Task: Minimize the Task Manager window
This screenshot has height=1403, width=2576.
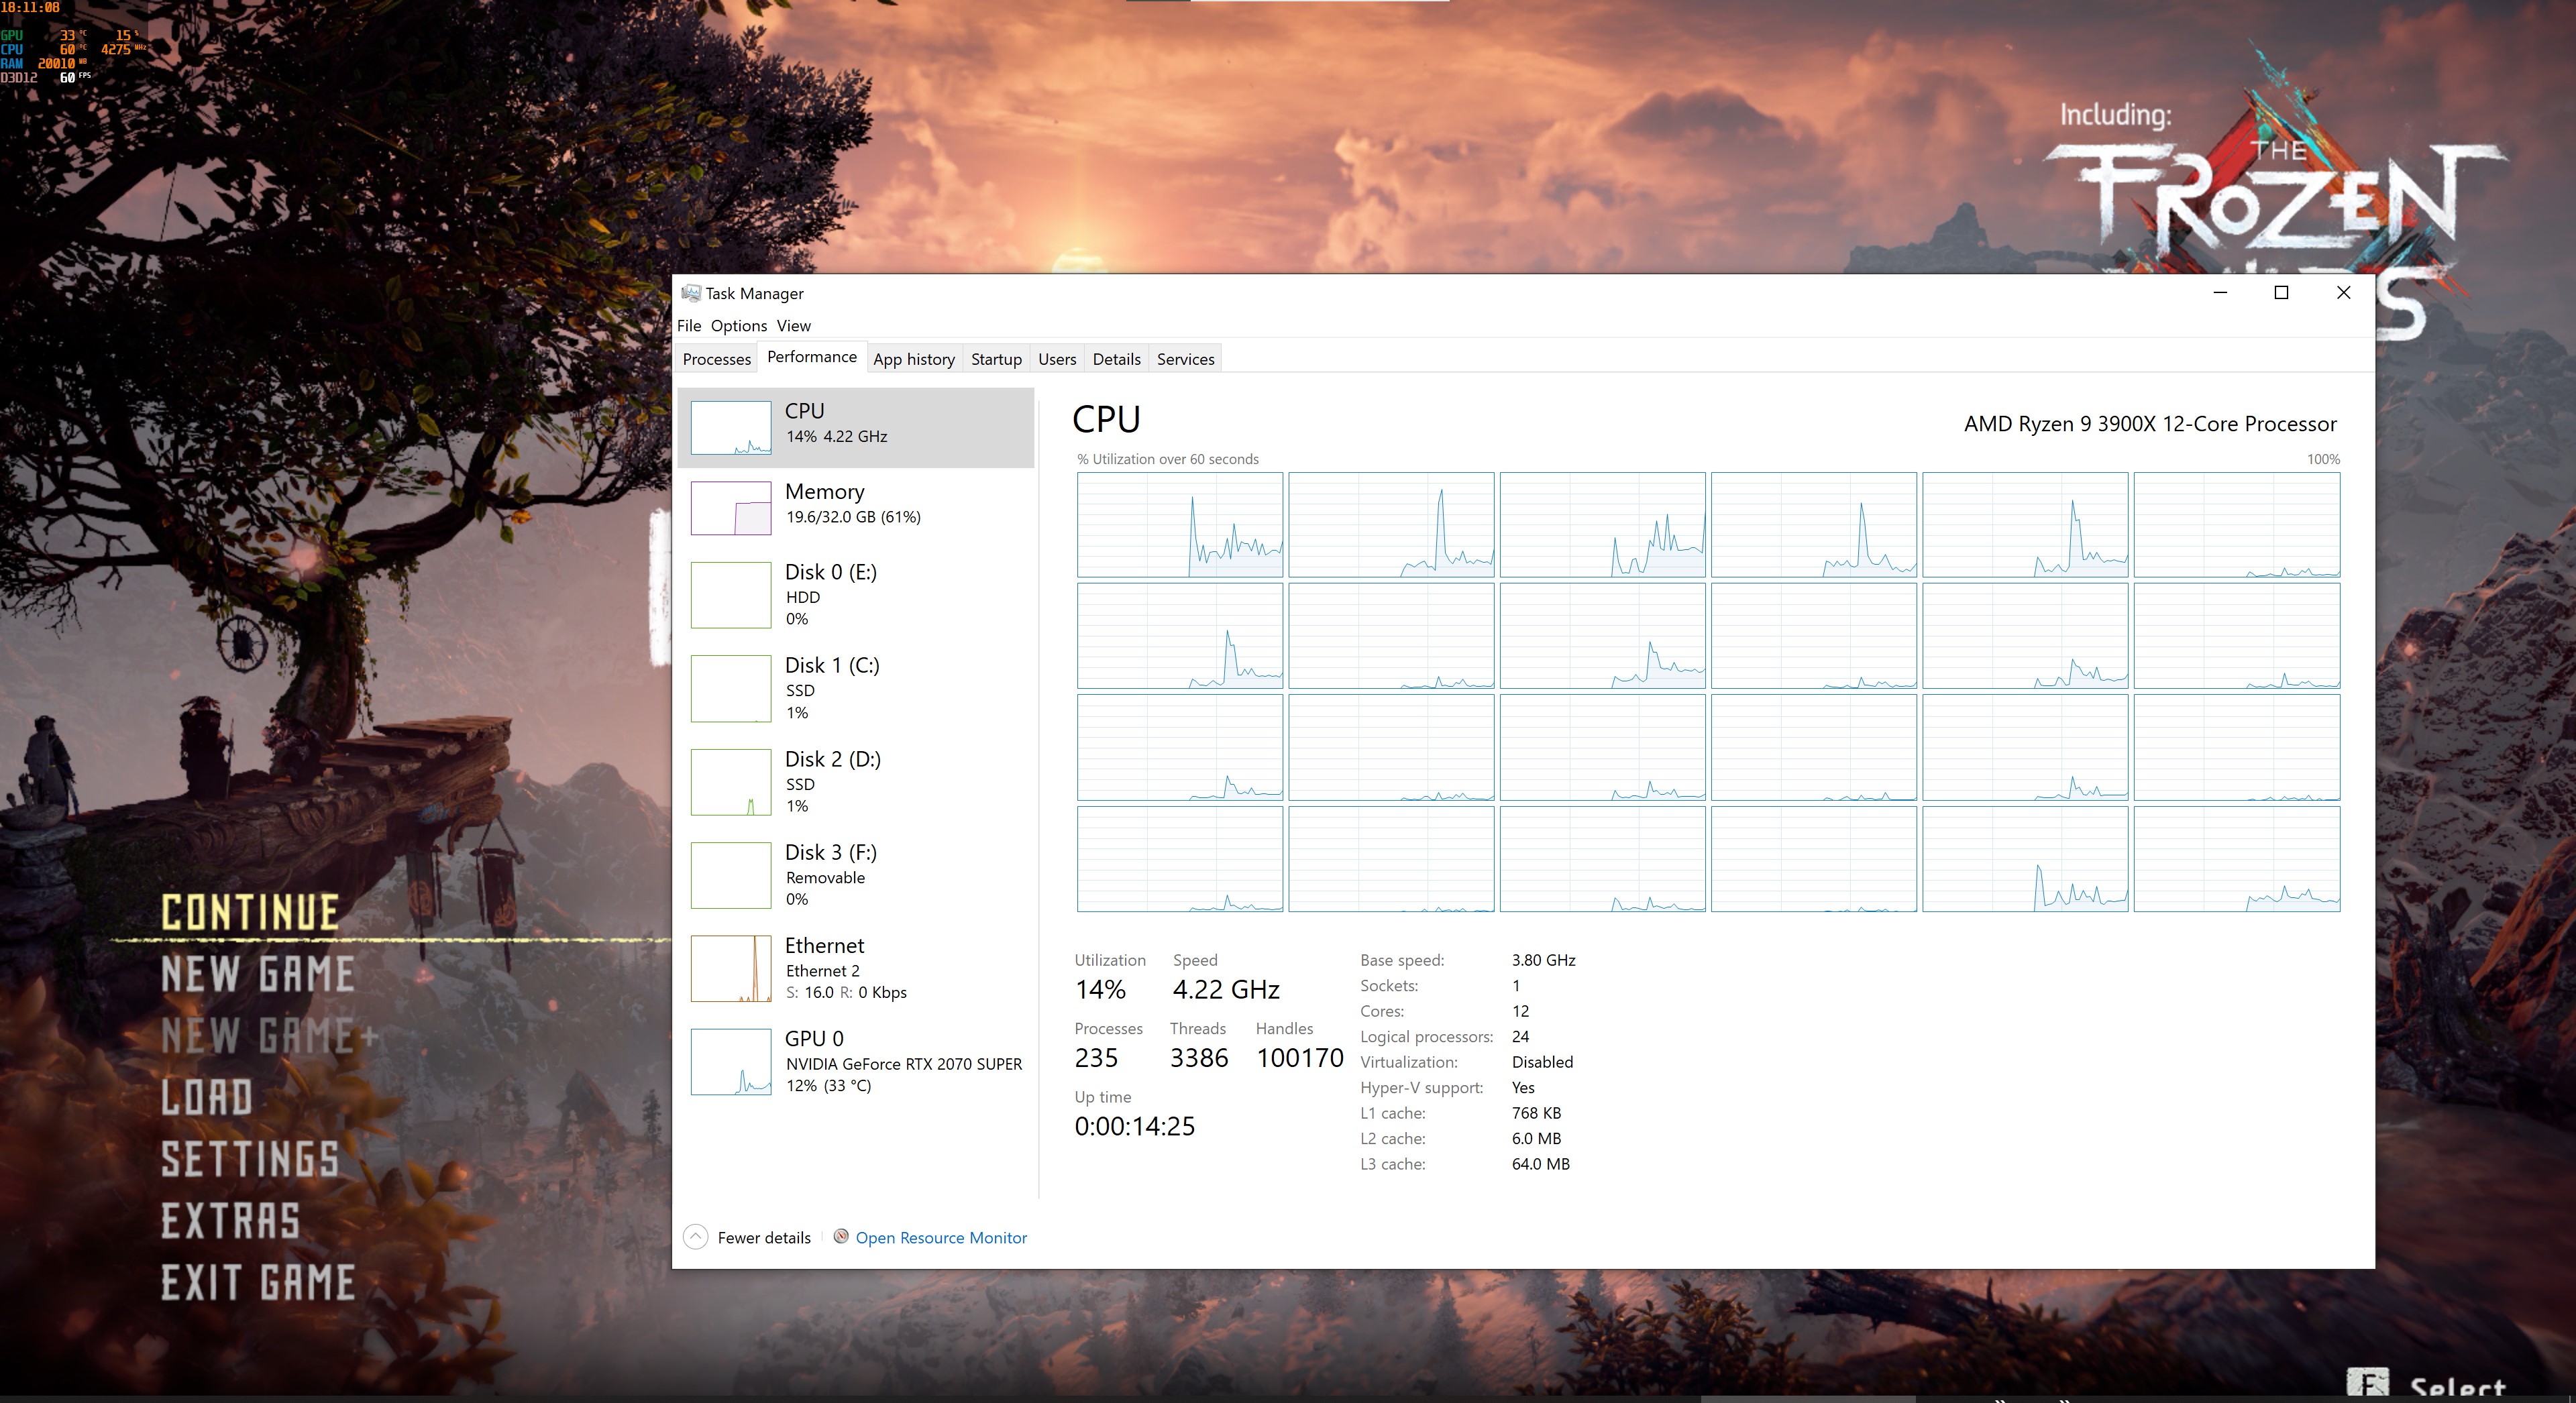Action: pos(2220,292)
